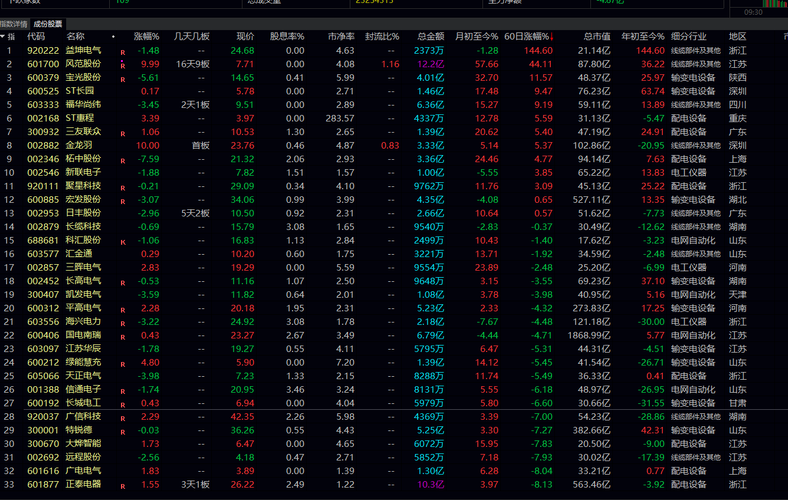The width and height of the screenshot is (788, 500).
Task: Sort by the 总金额 column header
Action: tap(431, 37)
